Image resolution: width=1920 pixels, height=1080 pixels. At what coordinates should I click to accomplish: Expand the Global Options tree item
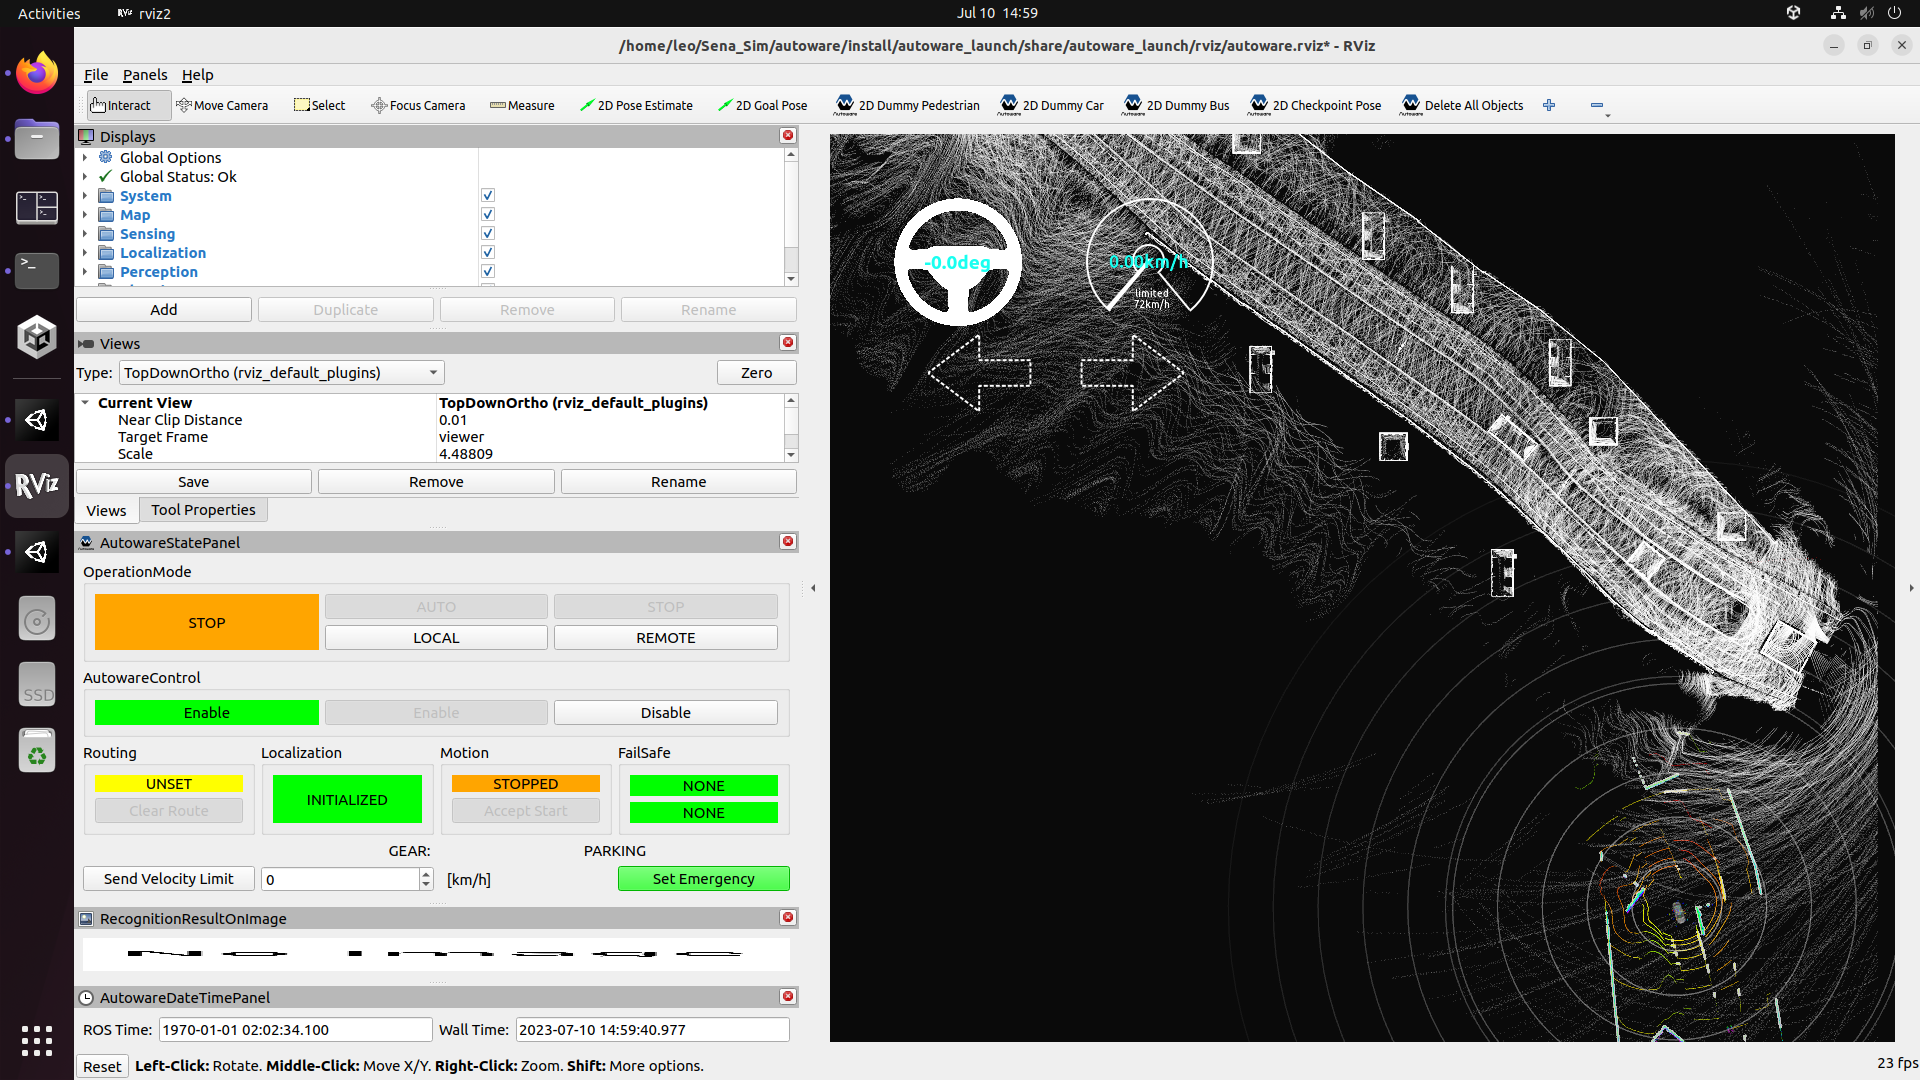[85, 157]
